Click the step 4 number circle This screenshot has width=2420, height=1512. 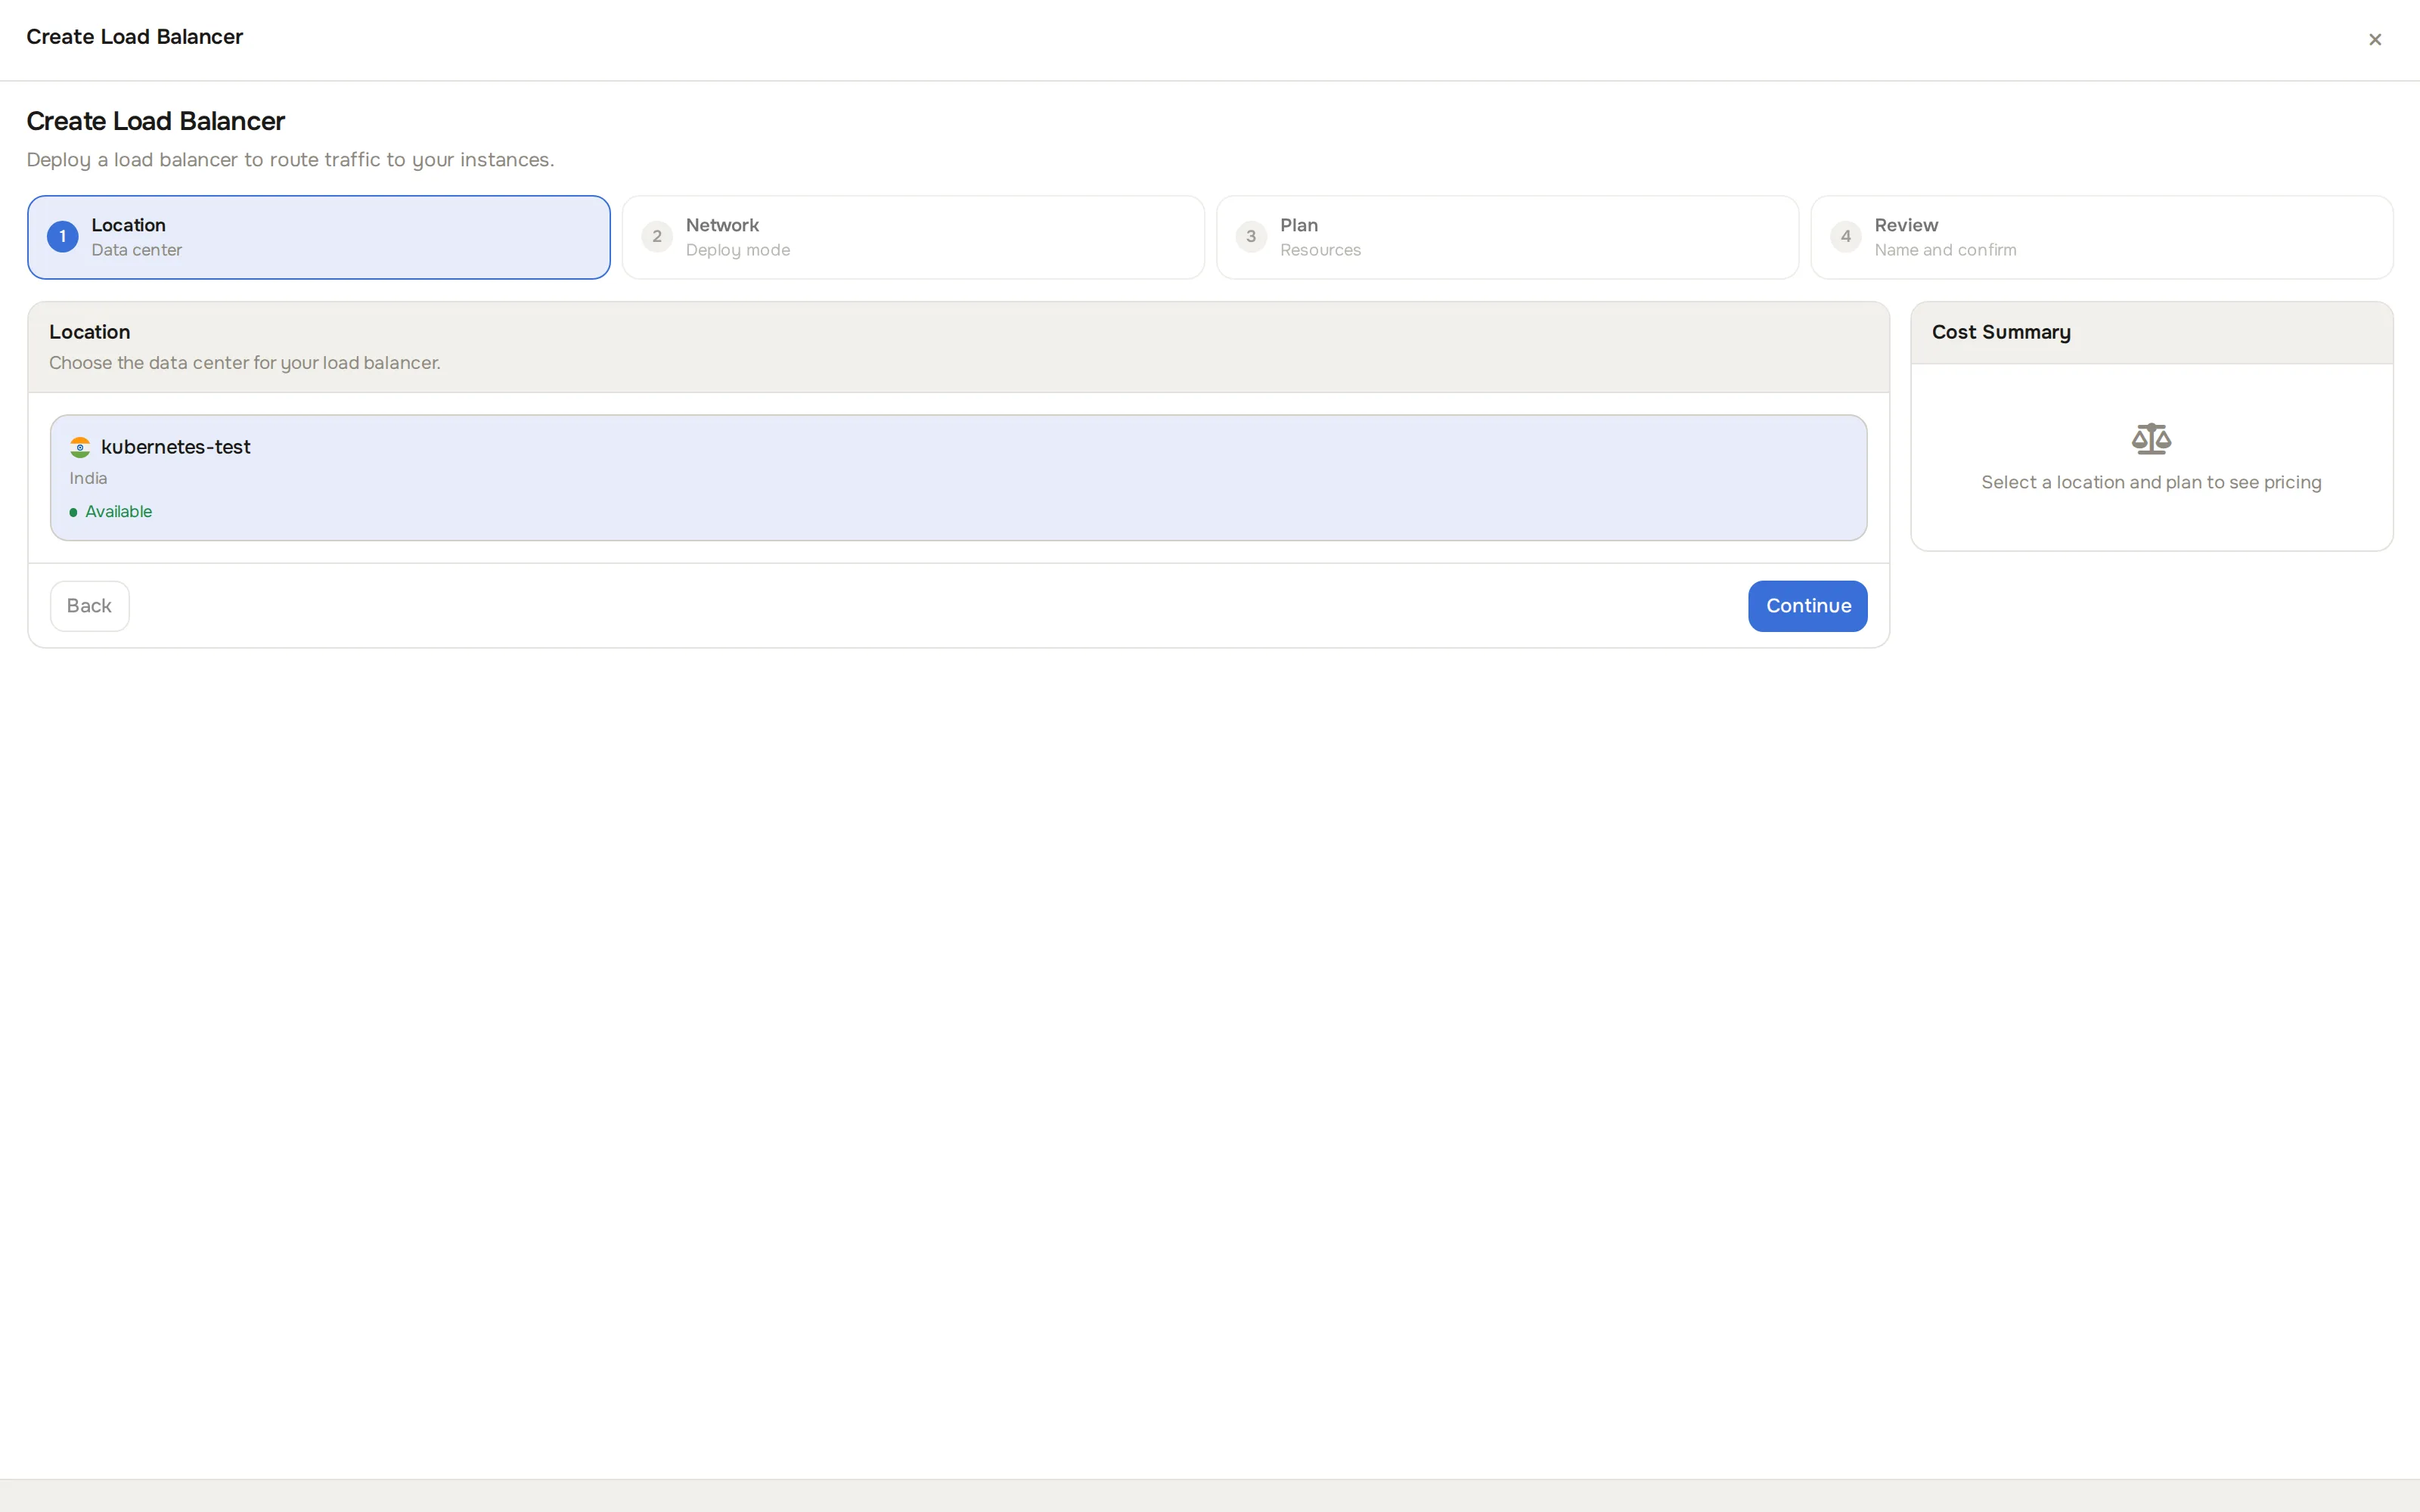(x=1845, y=237)
